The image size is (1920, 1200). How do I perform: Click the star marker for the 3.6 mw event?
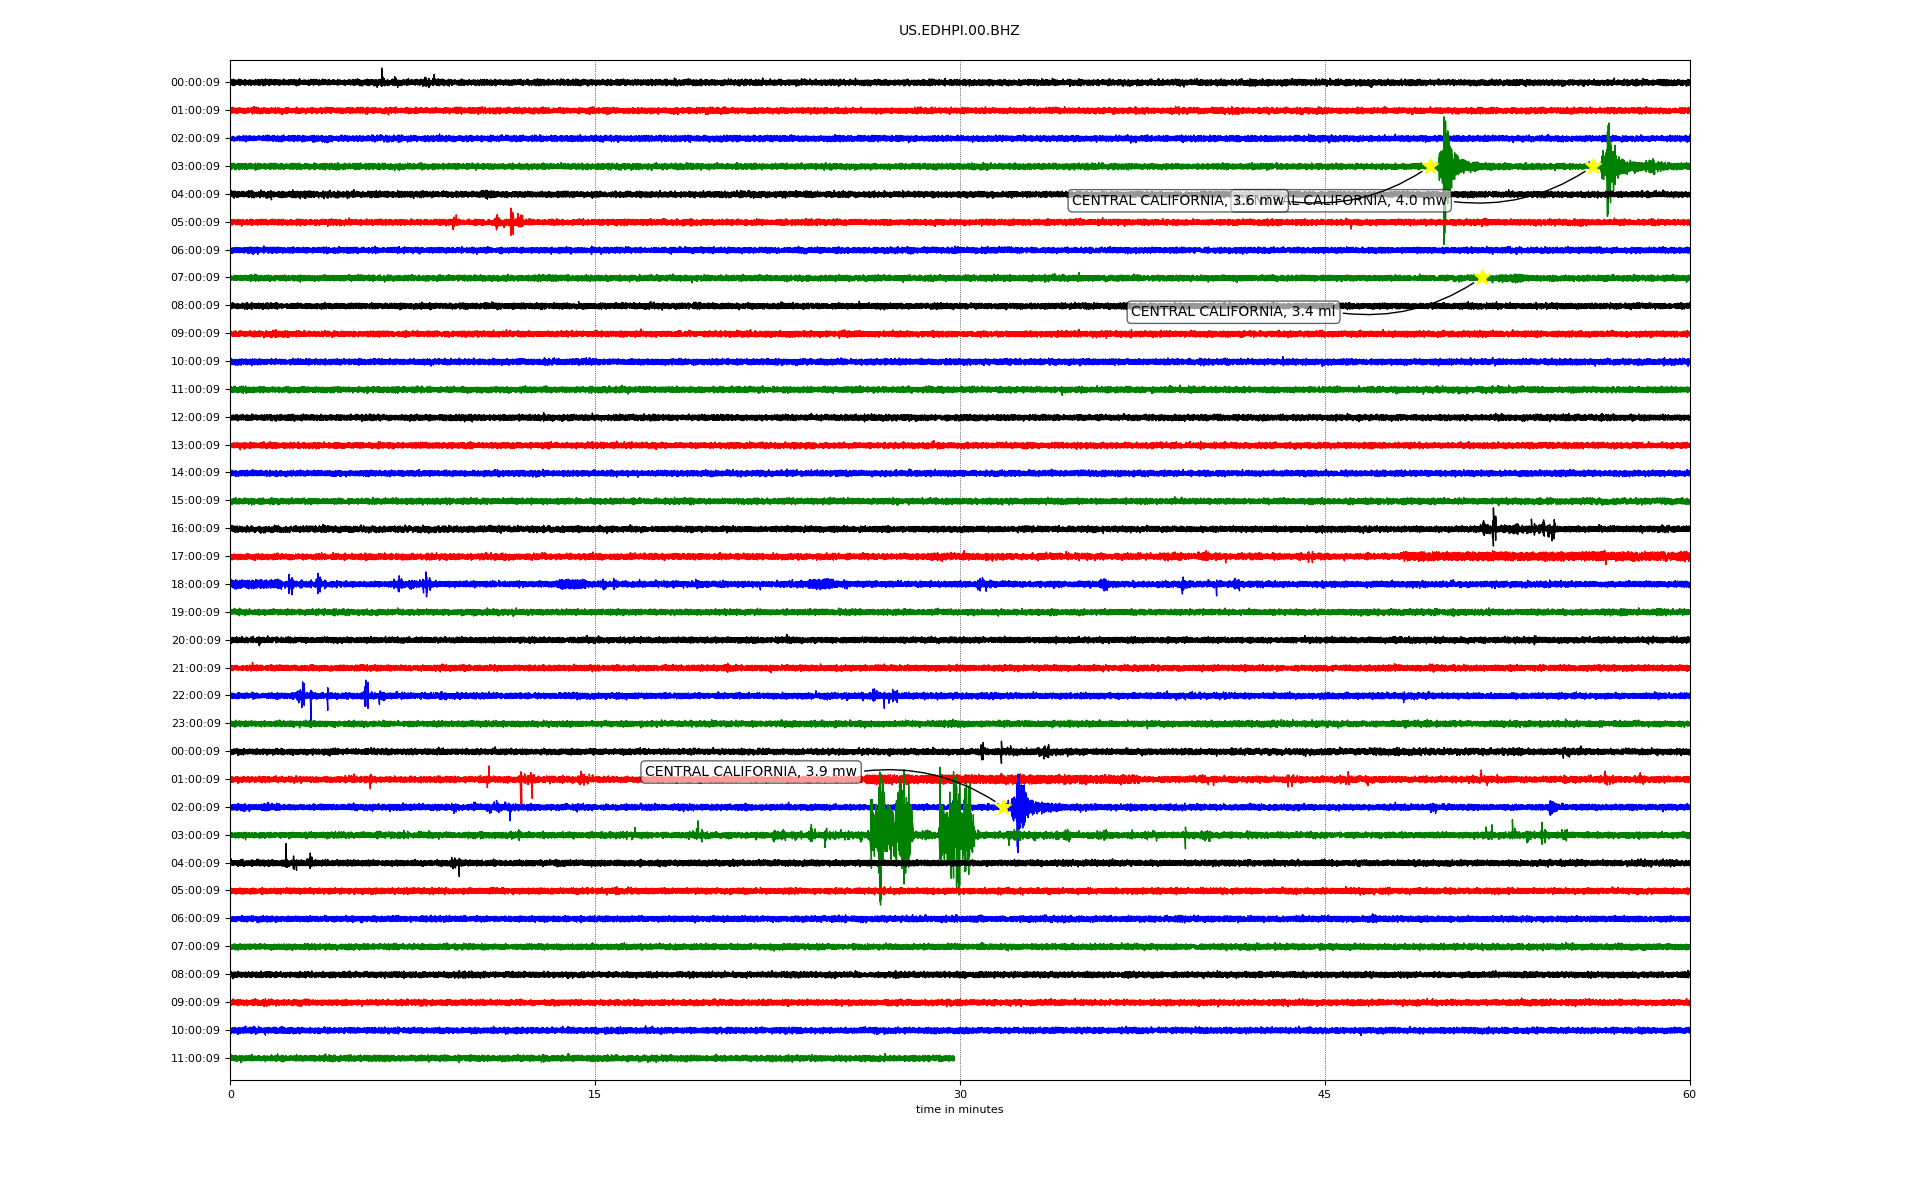pos(1430,166)
